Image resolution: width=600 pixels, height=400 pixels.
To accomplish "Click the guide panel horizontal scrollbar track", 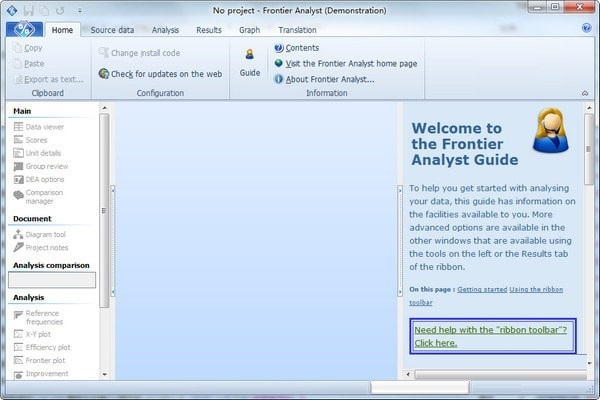I will pos(501,374).
